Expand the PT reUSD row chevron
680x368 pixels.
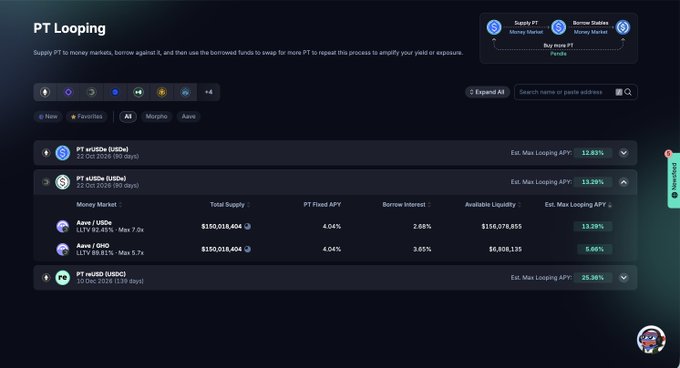pos(624,277)
